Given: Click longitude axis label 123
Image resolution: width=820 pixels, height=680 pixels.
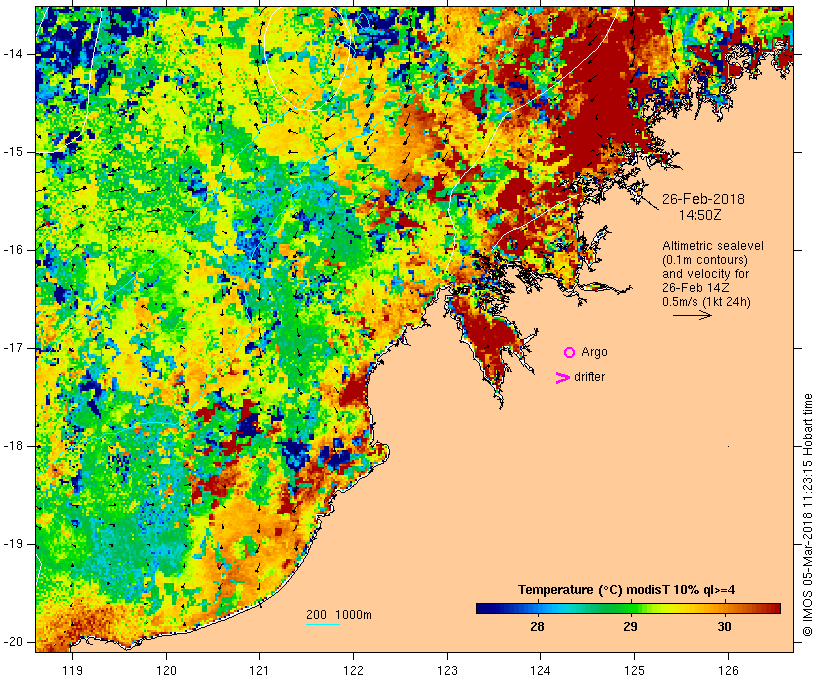Looking at the screenshot, I should 447,670.
